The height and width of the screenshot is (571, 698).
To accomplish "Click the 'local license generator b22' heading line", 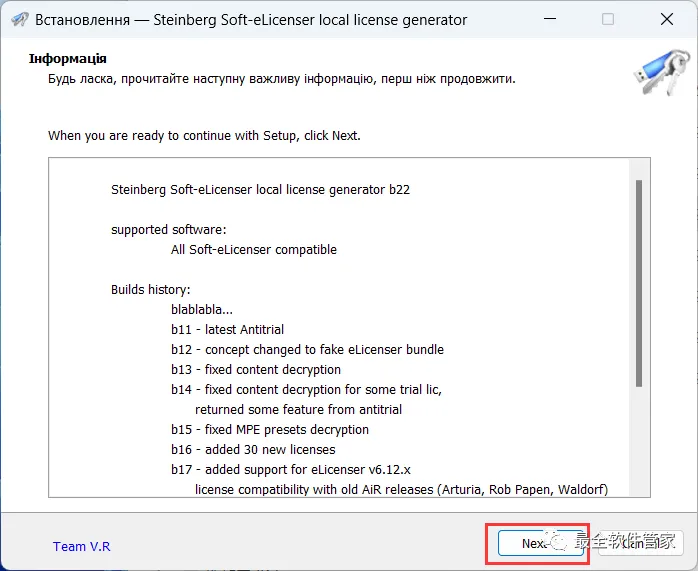I will pyautogui.click(x=260, y=190).
